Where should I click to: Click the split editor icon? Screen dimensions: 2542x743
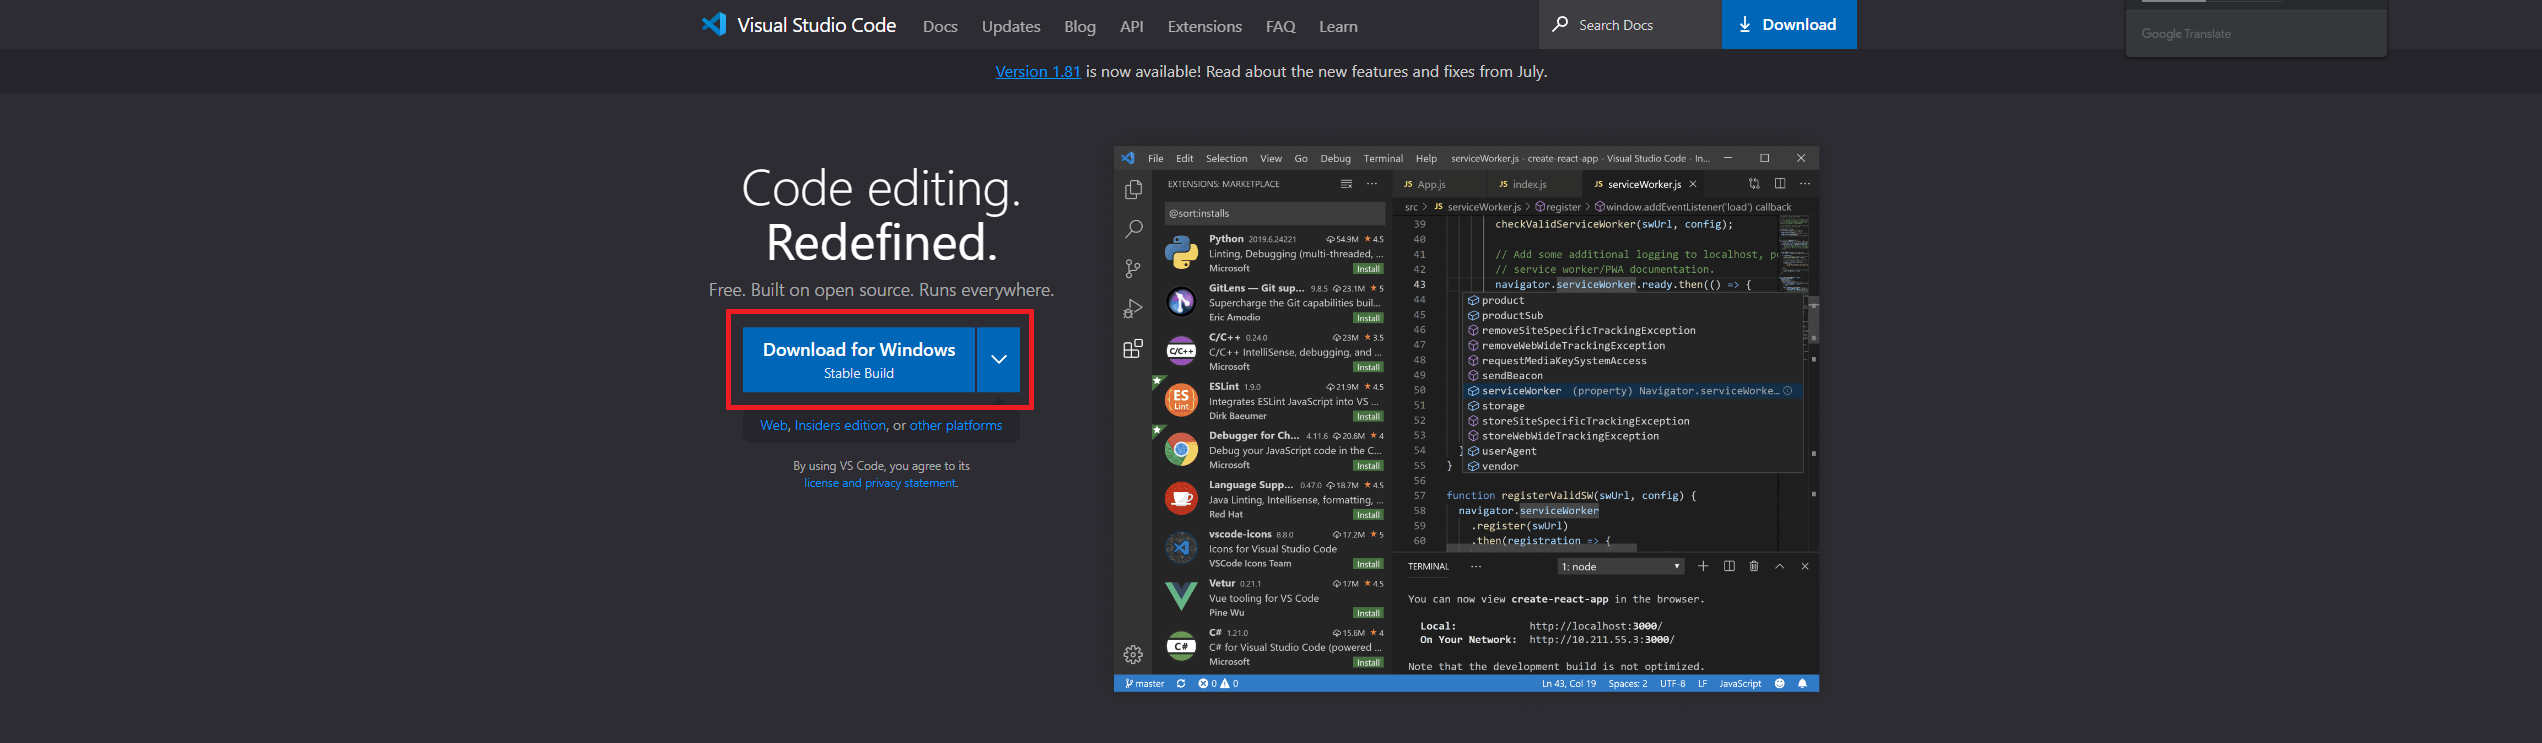[1780, 184]
